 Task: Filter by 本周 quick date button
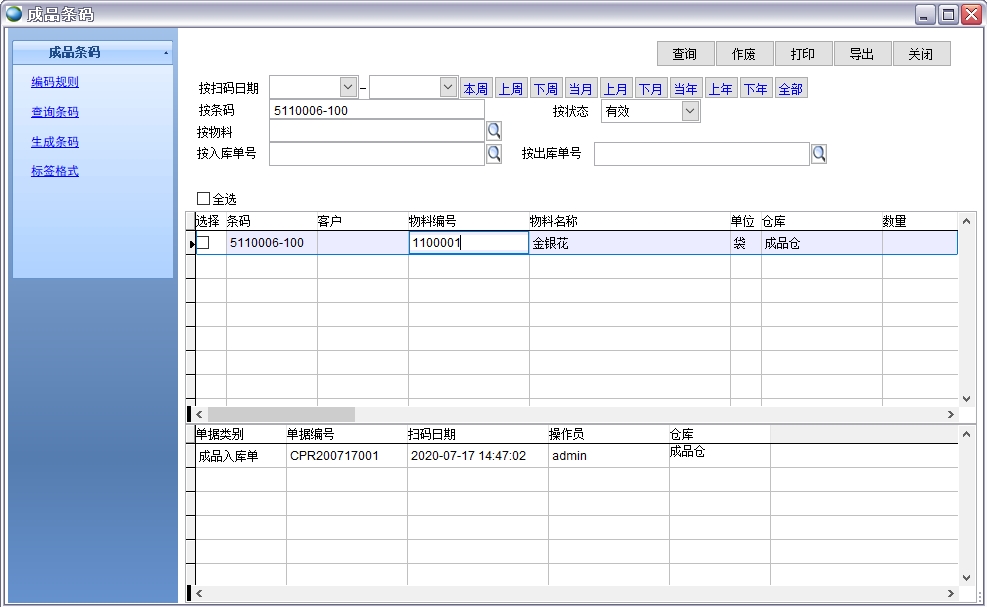475,89
